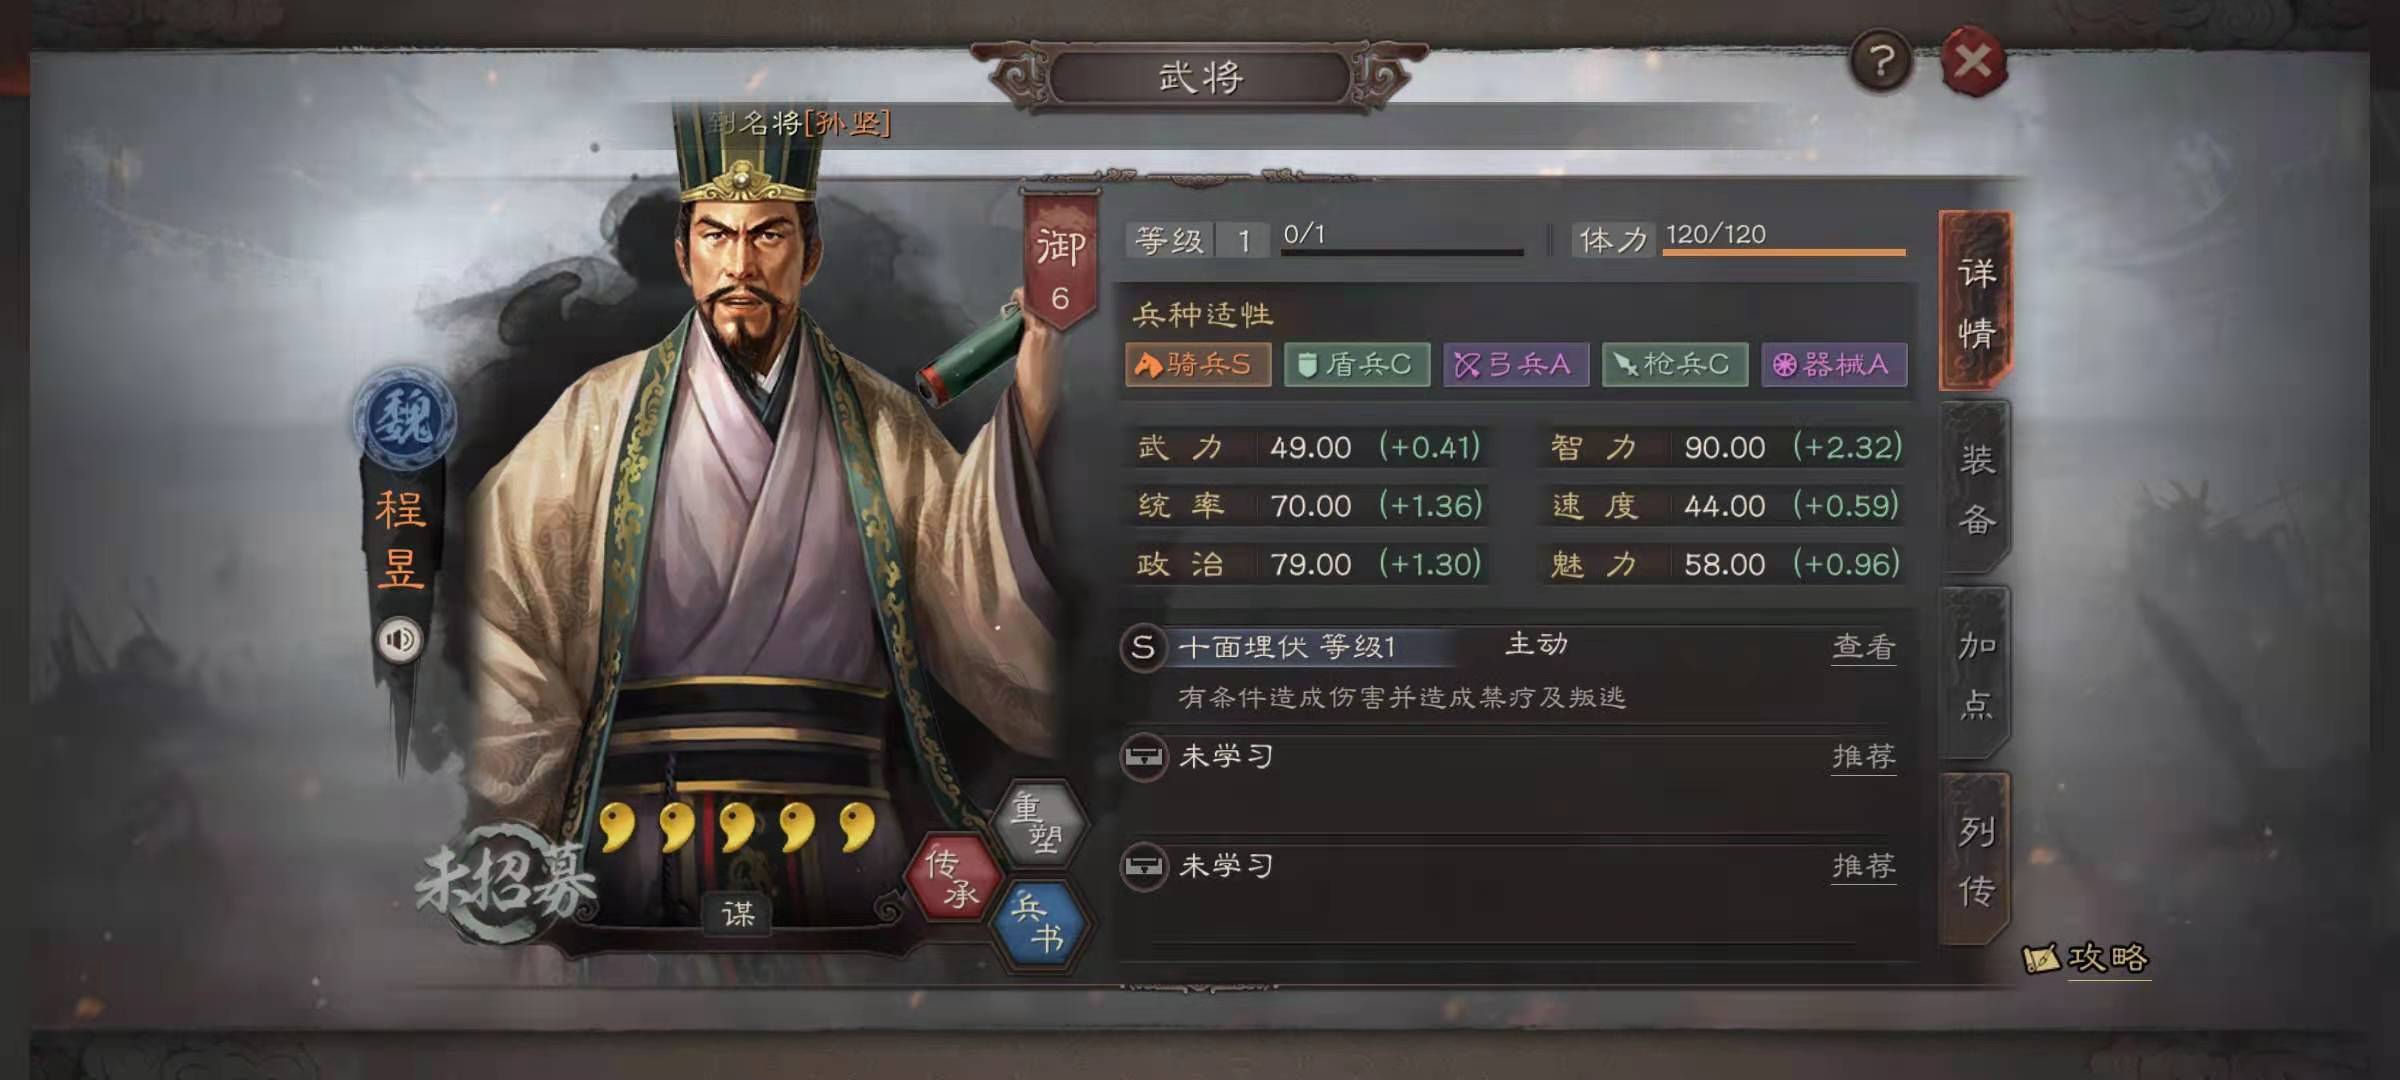Select the 骑兵S troop aptitude badge
Screen dimensions: 2400x1080
click(1198, 364)
